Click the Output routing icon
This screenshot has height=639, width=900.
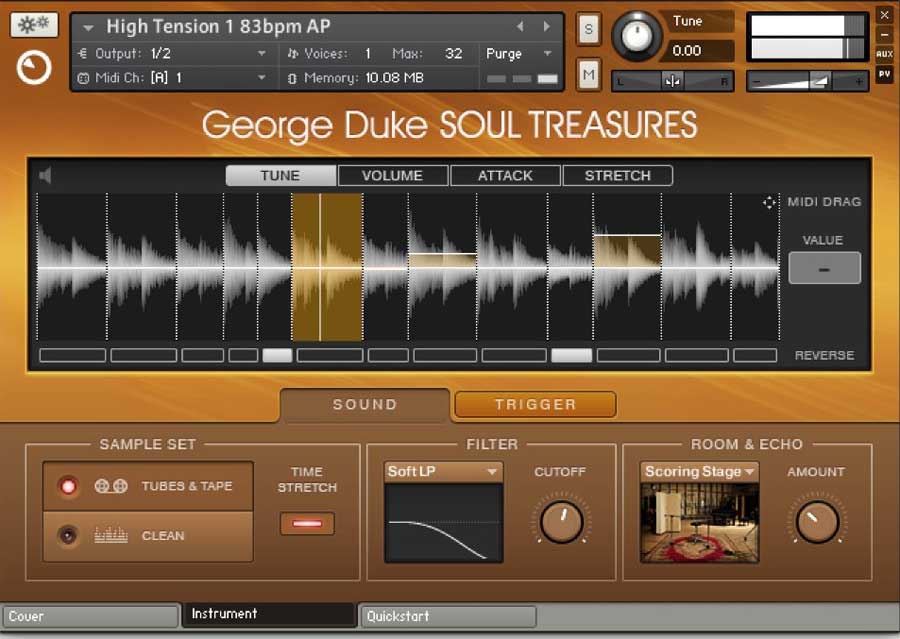83,53
